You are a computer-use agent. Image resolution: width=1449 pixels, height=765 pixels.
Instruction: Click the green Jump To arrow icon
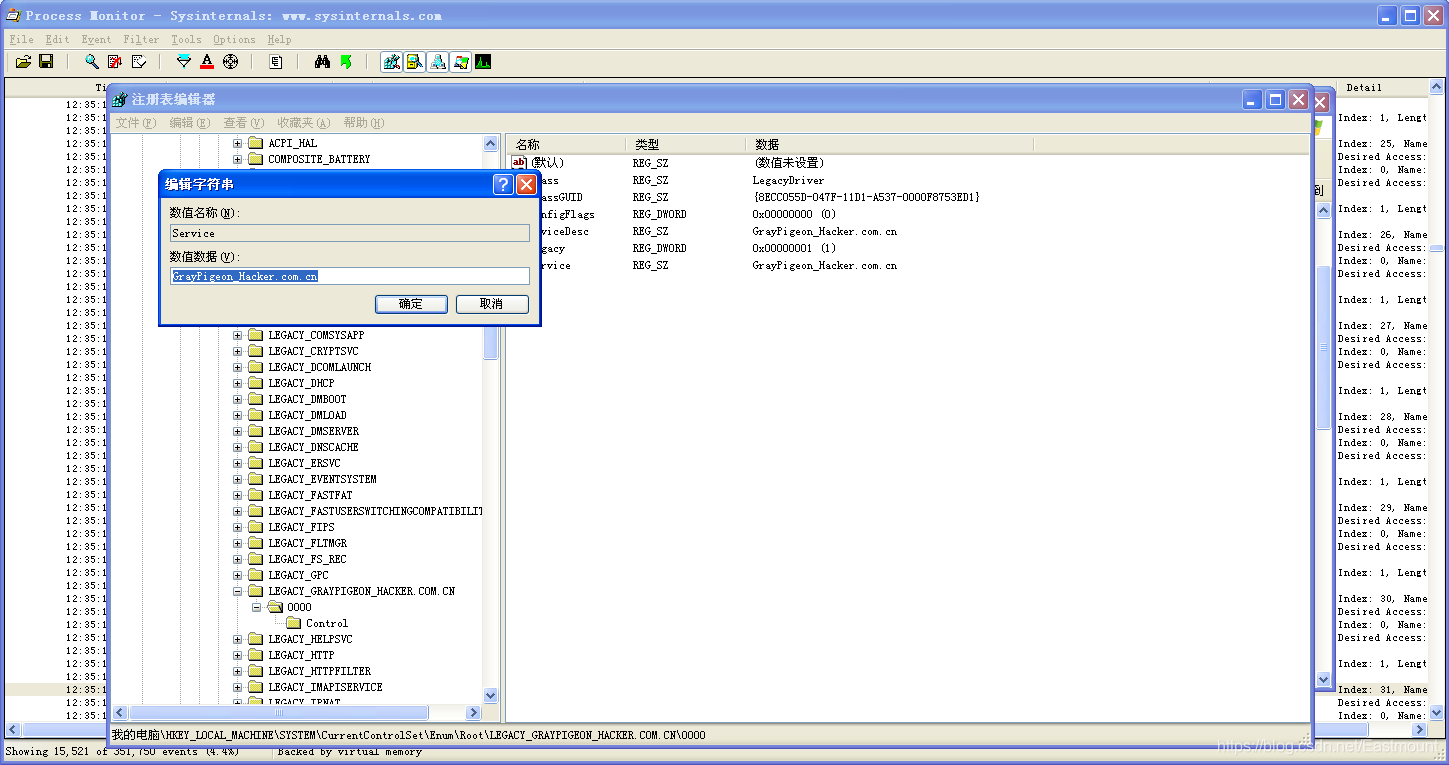pos(346,62)
